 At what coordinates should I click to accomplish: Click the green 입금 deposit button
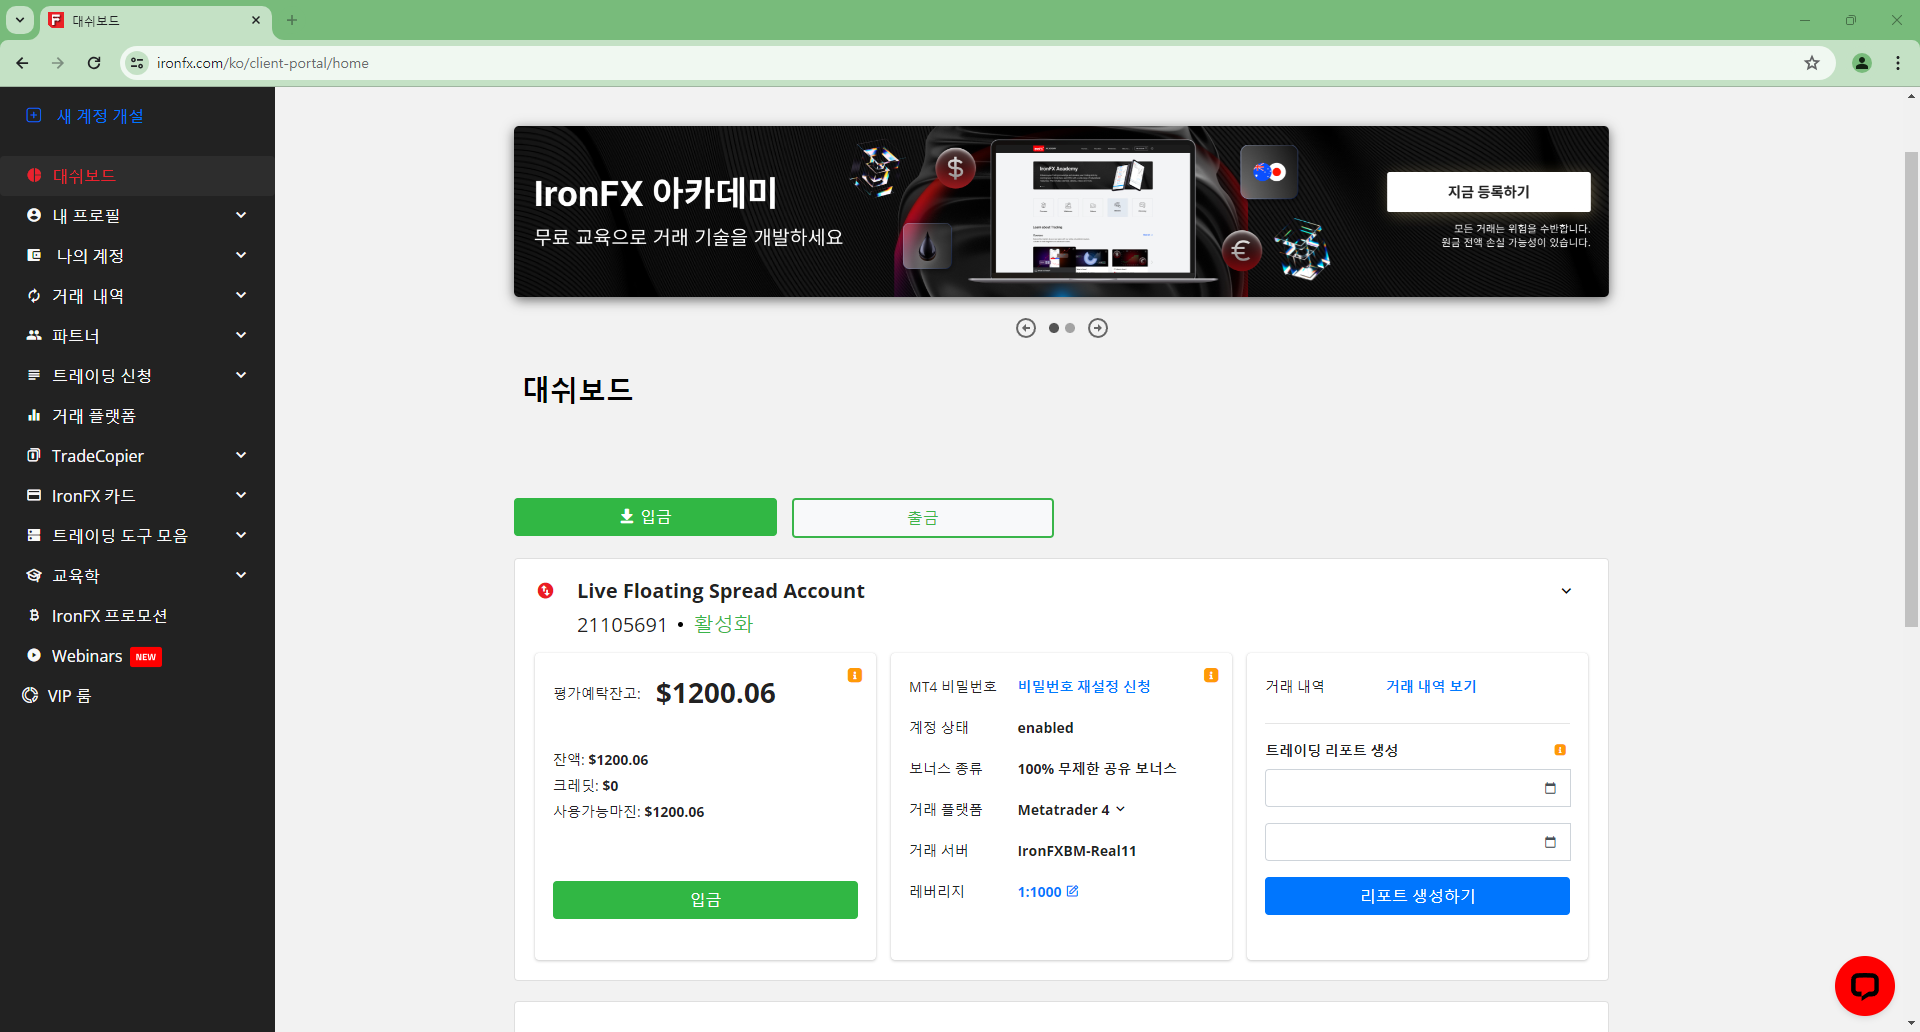645,517
